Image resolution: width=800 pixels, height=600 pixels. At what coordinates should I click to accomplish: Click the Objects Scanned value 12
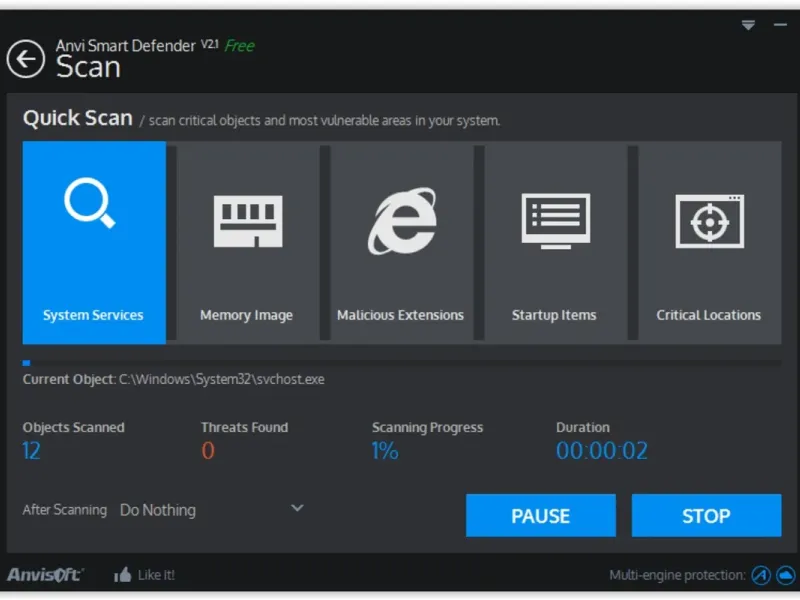(31, 451)
